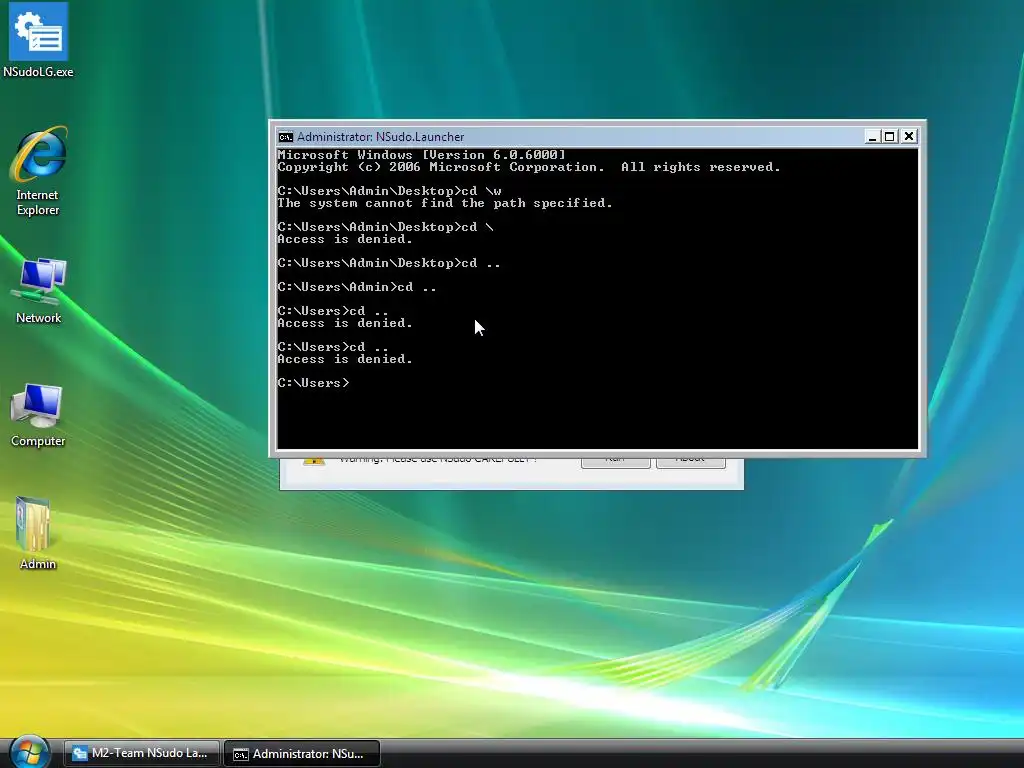The height and width of the screenshot is (768, 1024).
Task: Close the Administrator: NSudo.Launcher console window
Action: (x=908, y=136)
